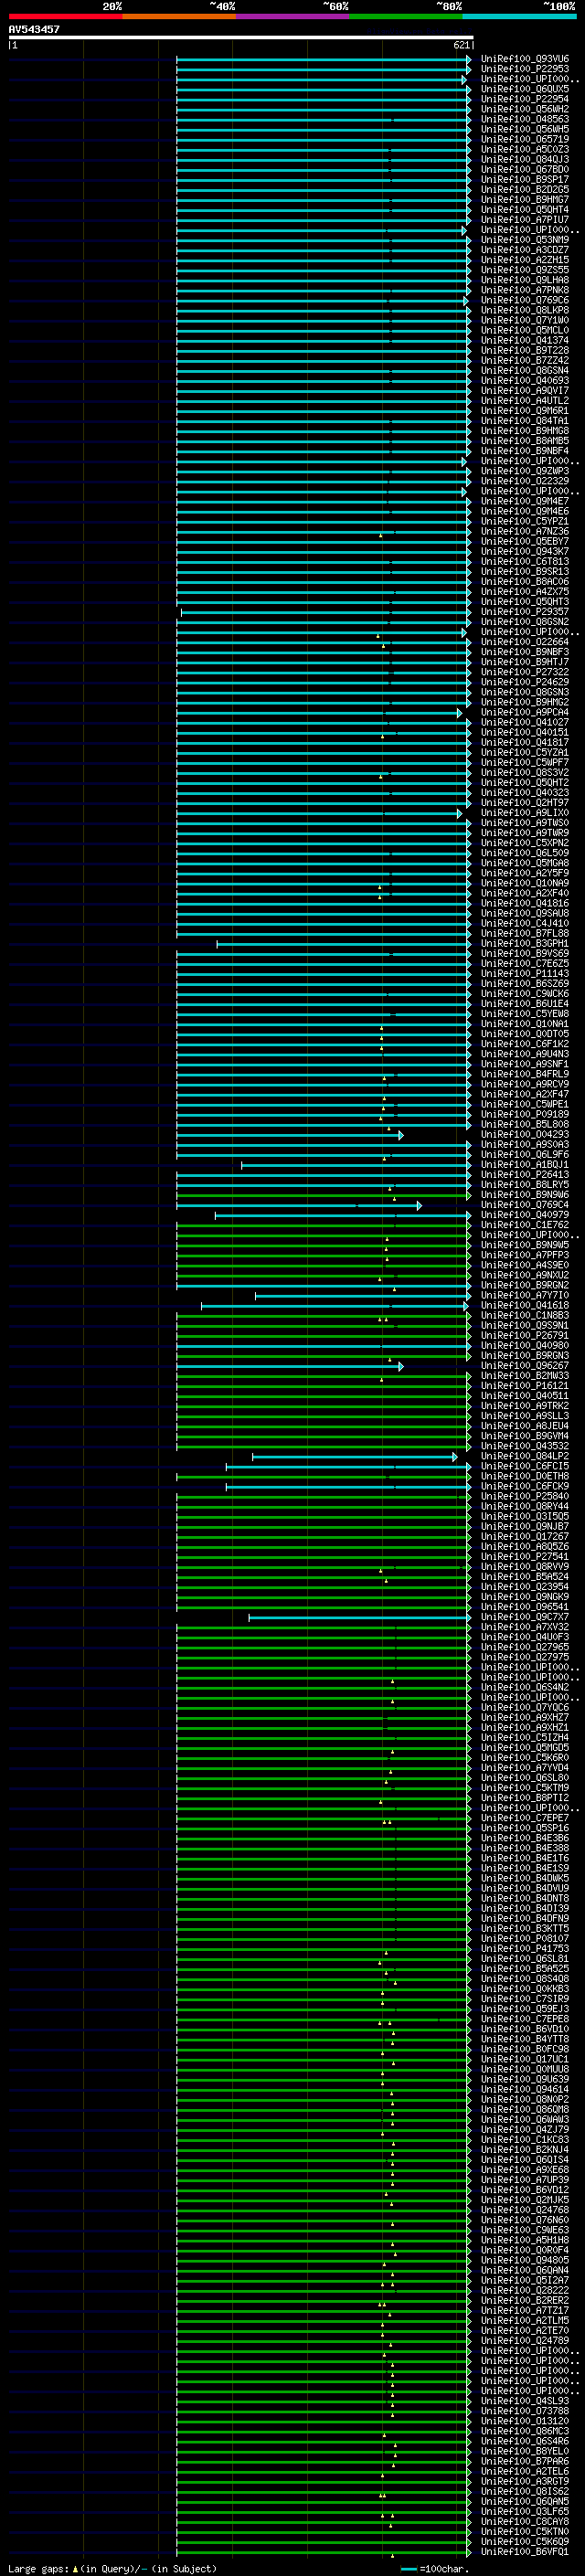
Task: Select hit label UniRef100_Q40693
Action: click(525, 381)
